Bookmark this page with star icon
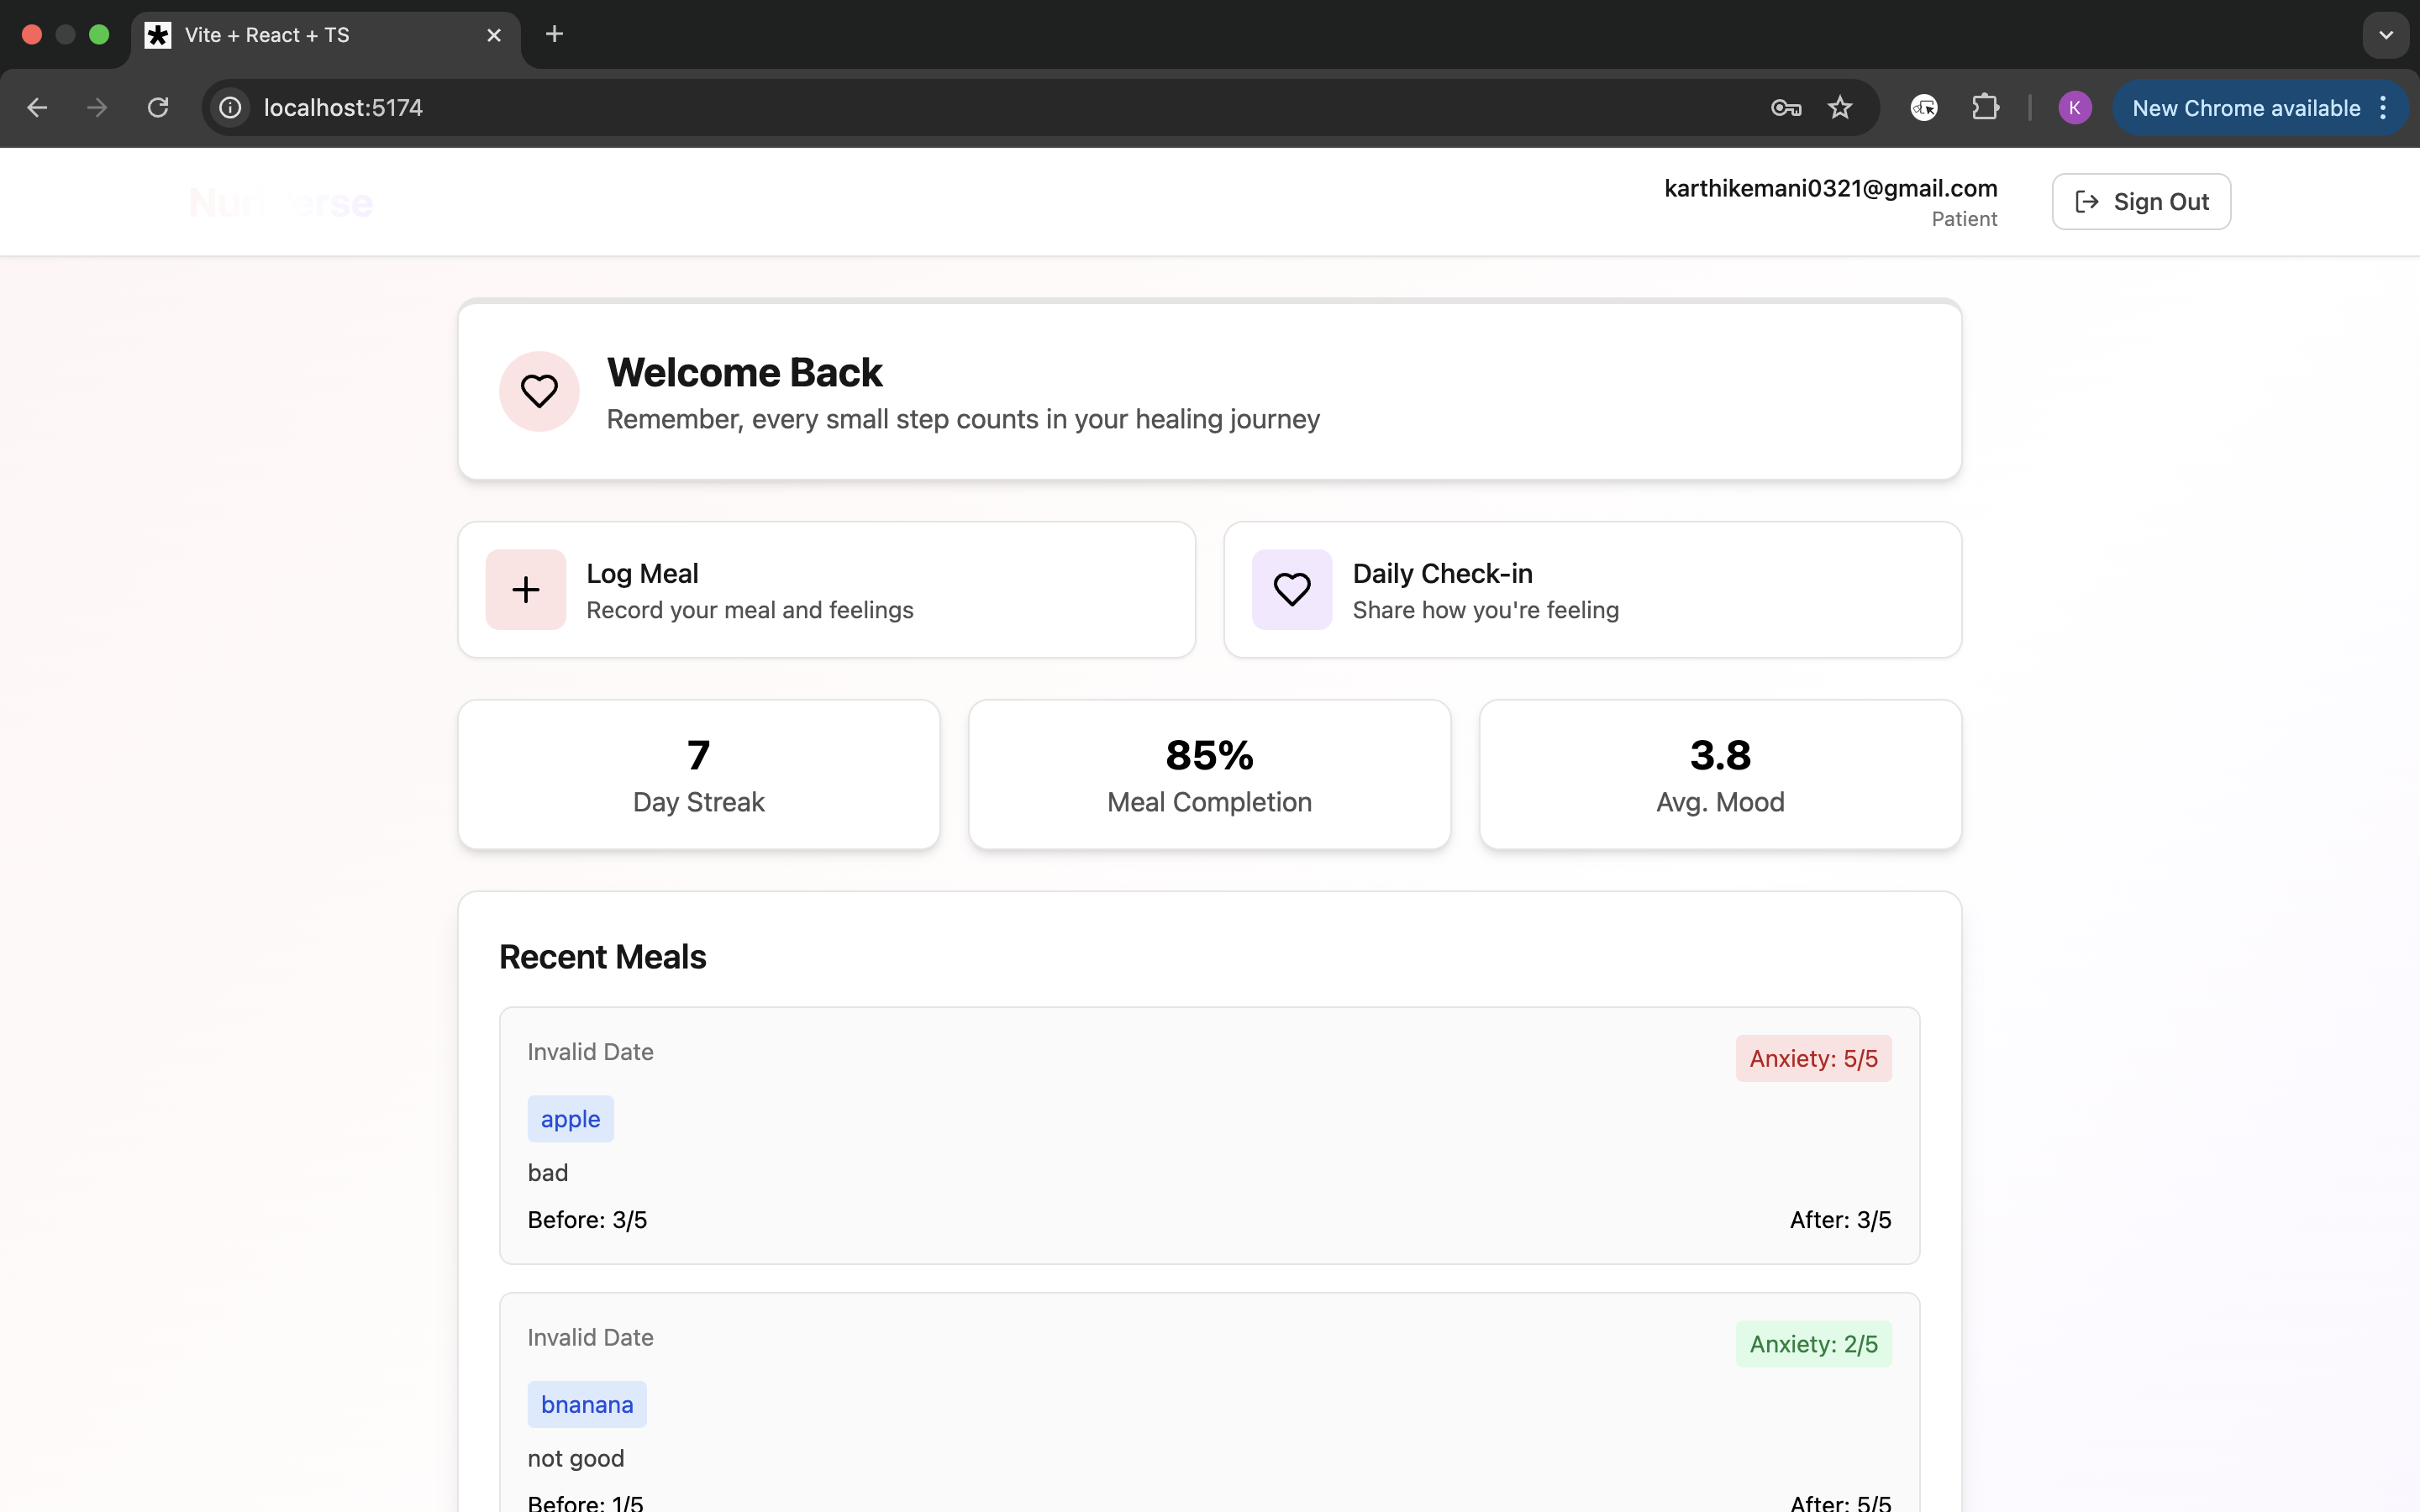Viewport: 2420px width, 1512px height. pos(1840,108)
